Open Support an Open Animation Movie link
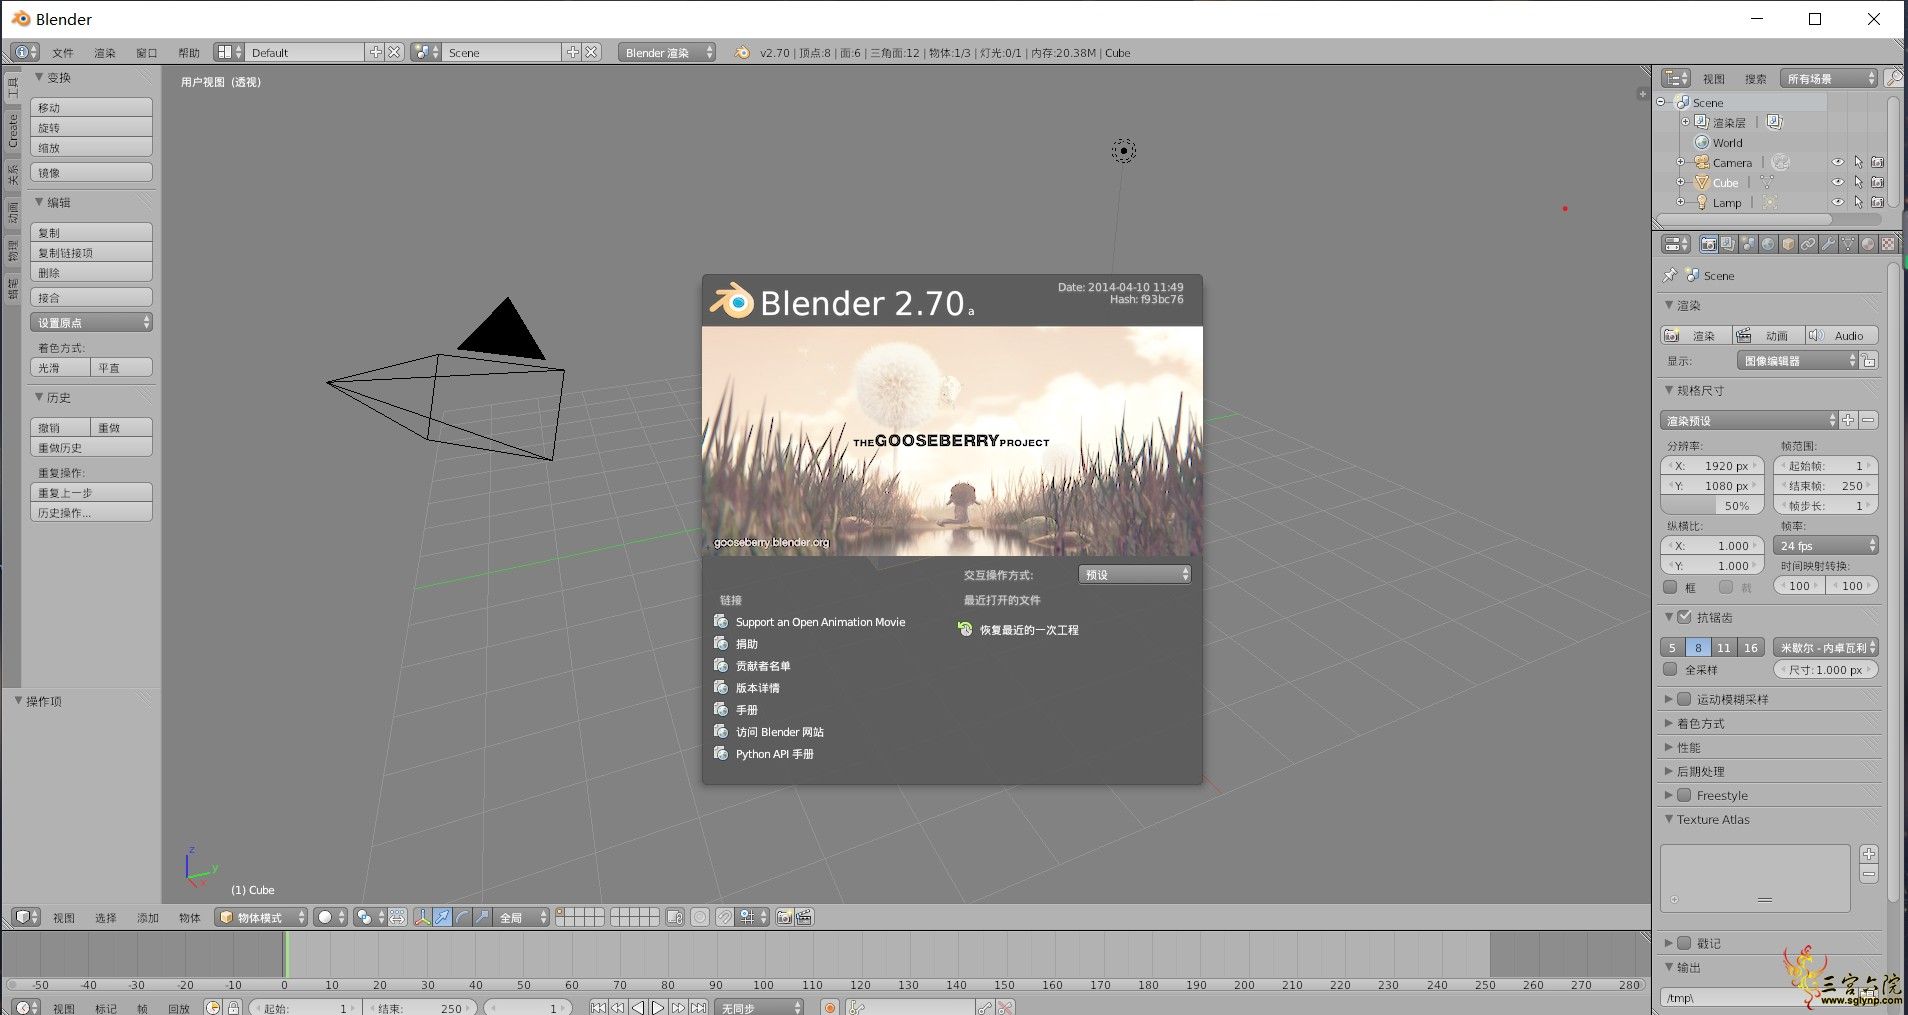The height and width of the screenshot is (1015, 1908). click(820, 622)
